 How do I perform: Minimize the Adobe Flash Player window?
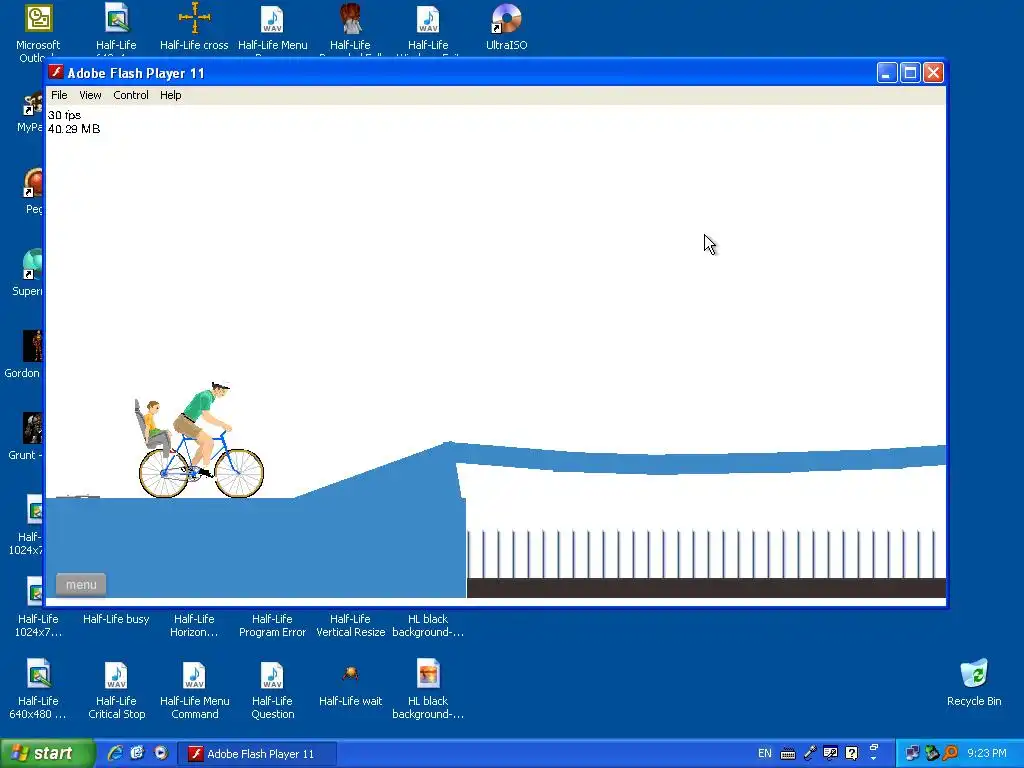click(x=886, y=72)
